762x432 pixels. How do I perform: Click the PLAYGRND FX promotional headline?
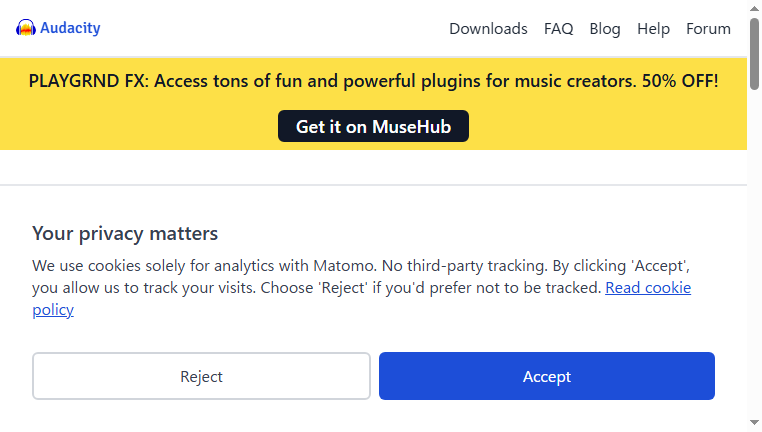pos(373,81)
